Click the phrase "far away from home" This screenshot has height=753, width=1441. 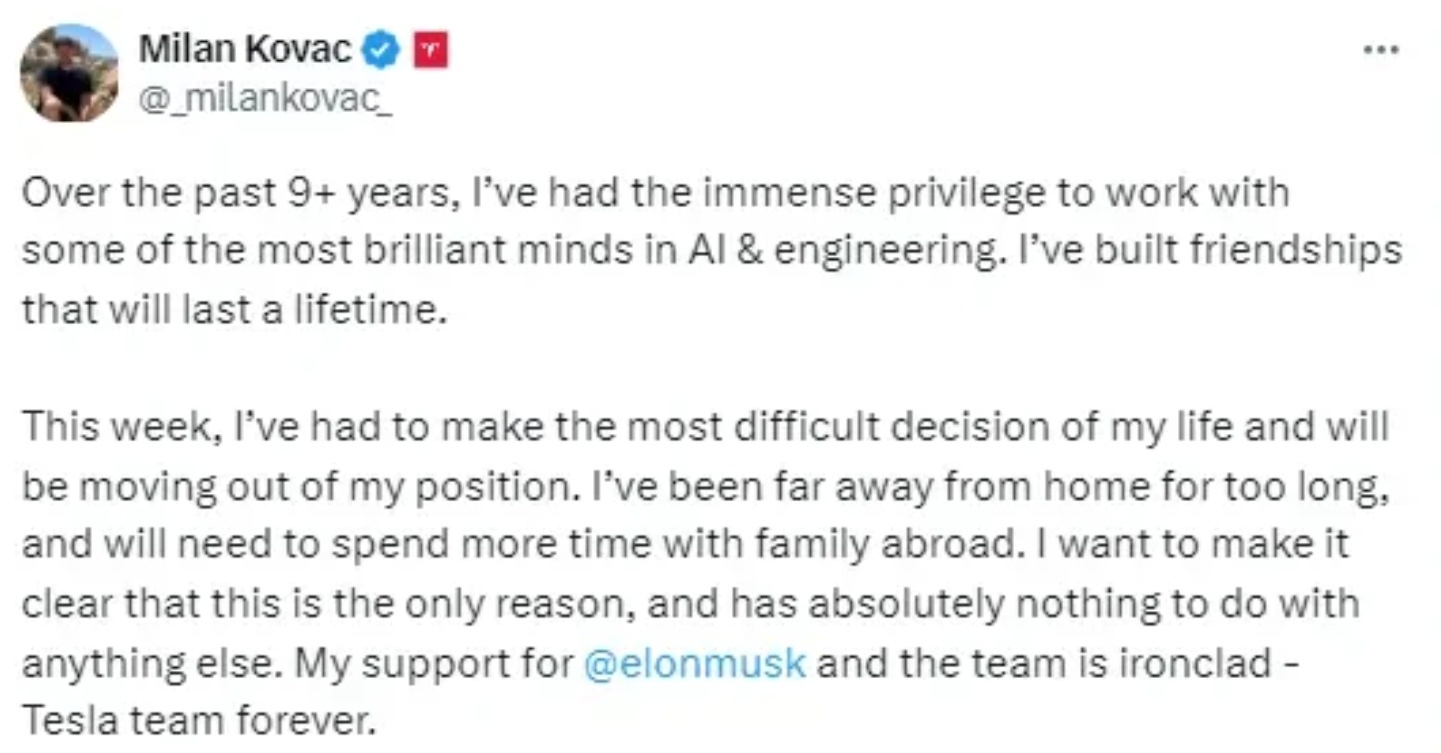[x=919, y=485]
